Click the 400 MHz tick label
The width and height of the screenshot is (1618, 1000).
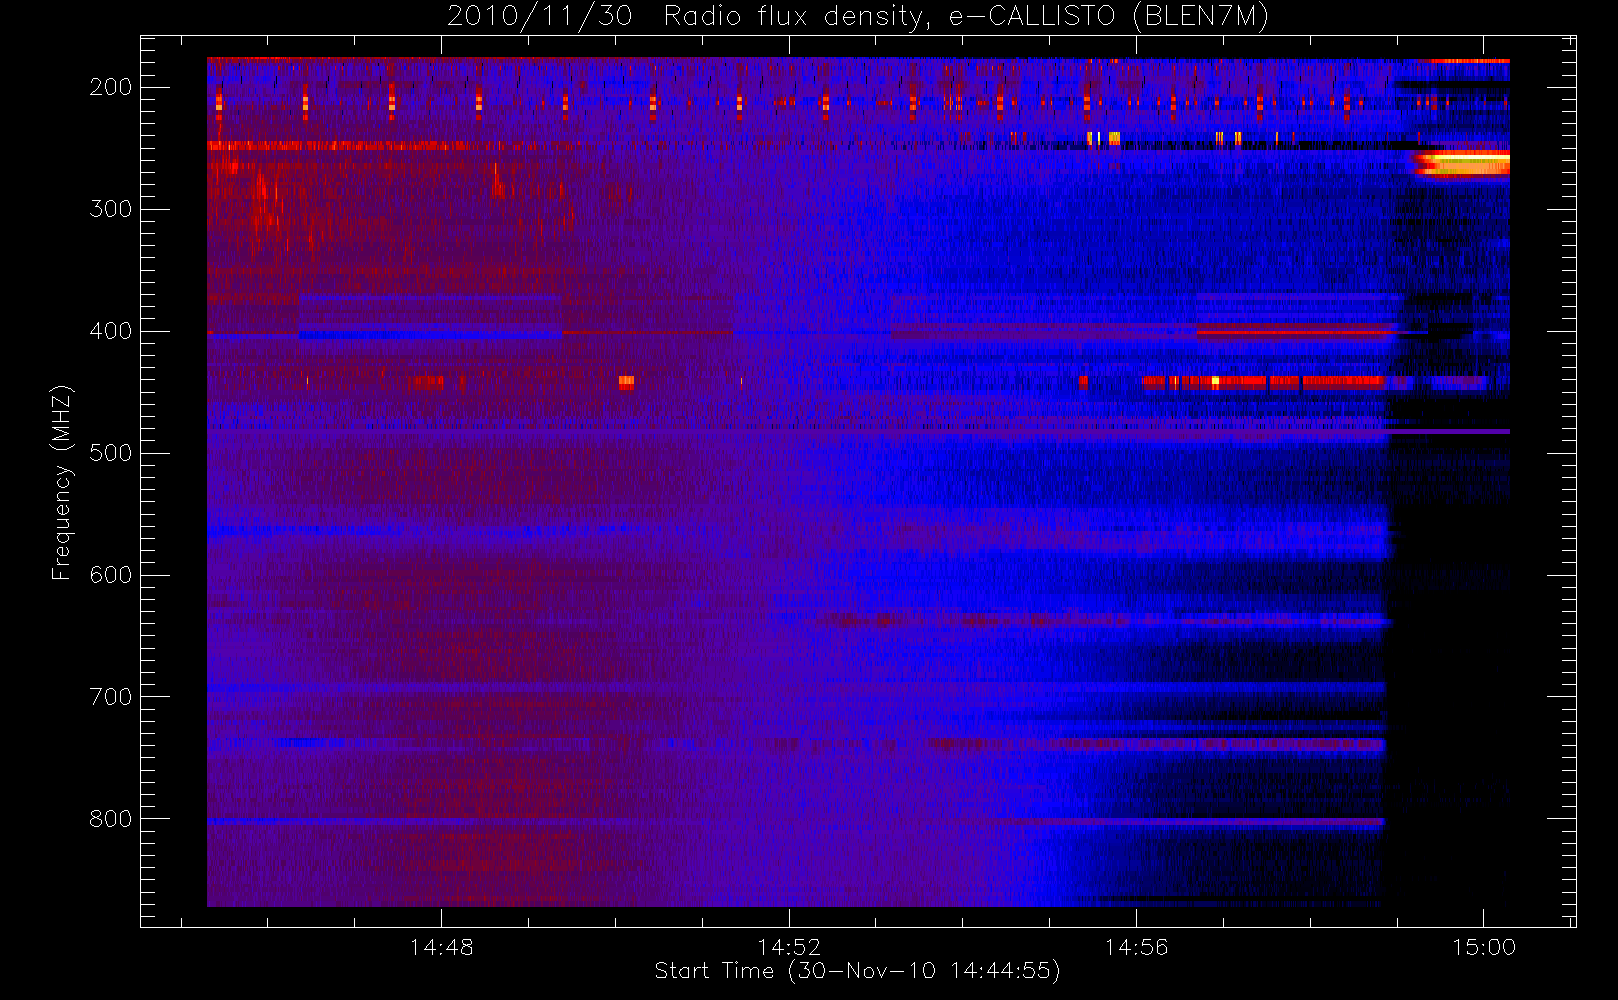click(x=110, y=331)
